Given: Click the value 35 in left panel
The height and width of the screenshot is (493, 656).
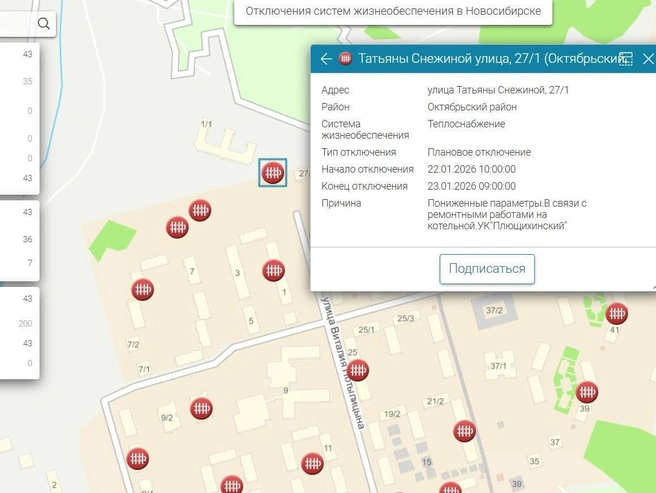Looking at the screenshot, I should click(x=28, y=81).
